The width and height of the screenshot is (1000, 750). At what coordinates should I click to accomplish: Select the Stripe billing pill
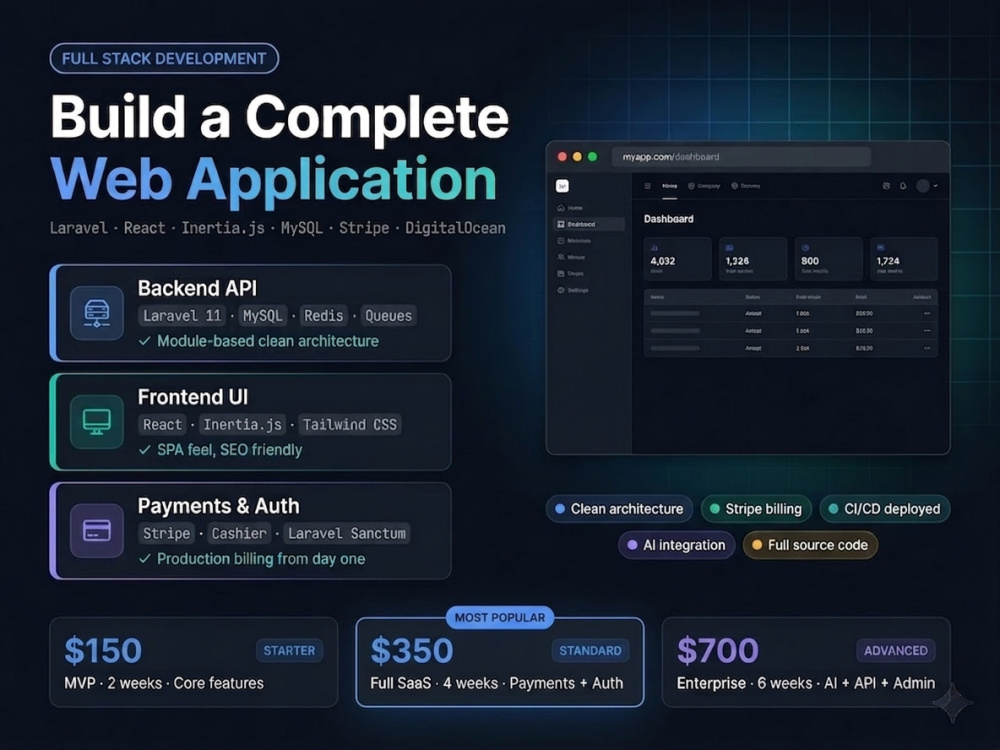coord(756,509)
